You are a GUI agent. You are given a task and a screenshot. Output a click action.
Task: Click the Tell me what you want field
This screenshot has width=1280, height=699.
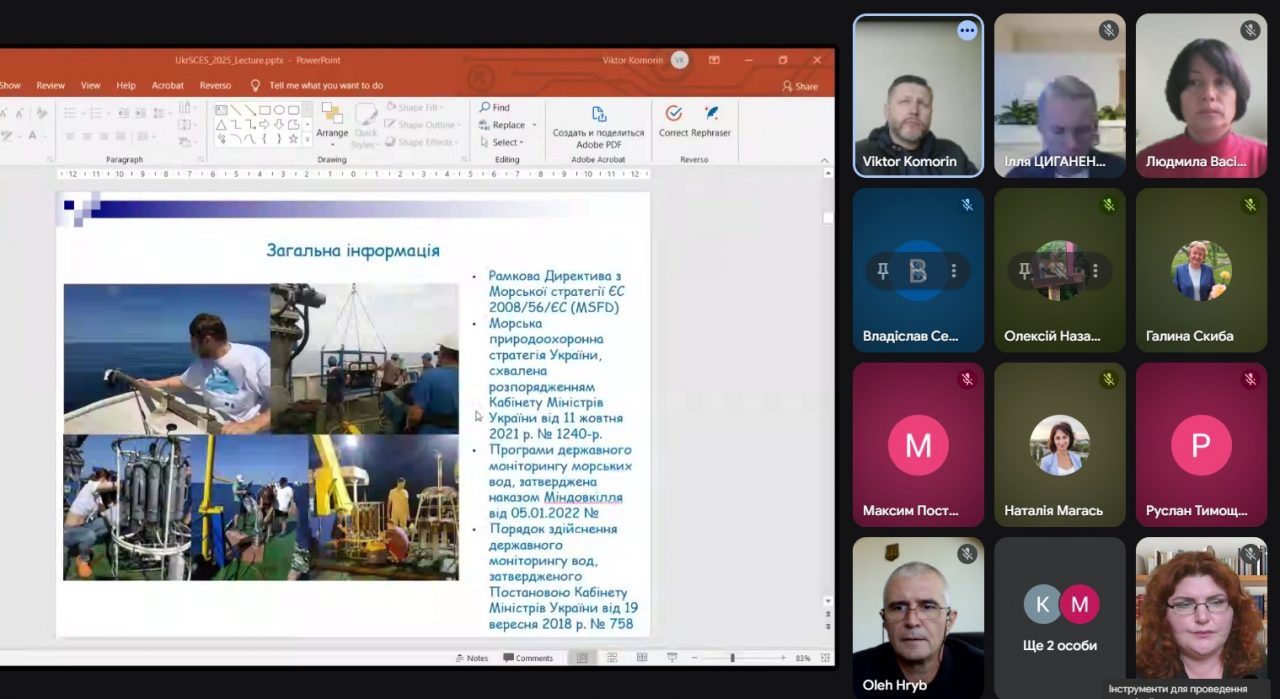pos(325,86)
